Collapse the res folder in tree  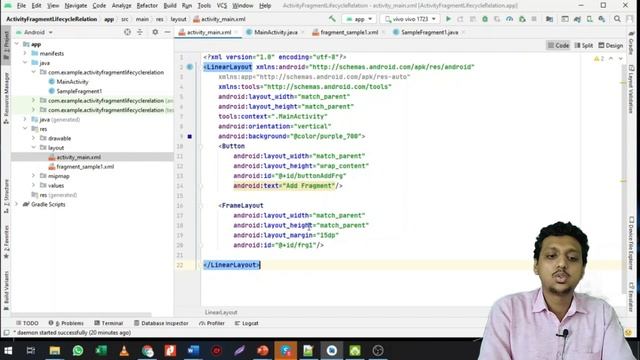25,129
